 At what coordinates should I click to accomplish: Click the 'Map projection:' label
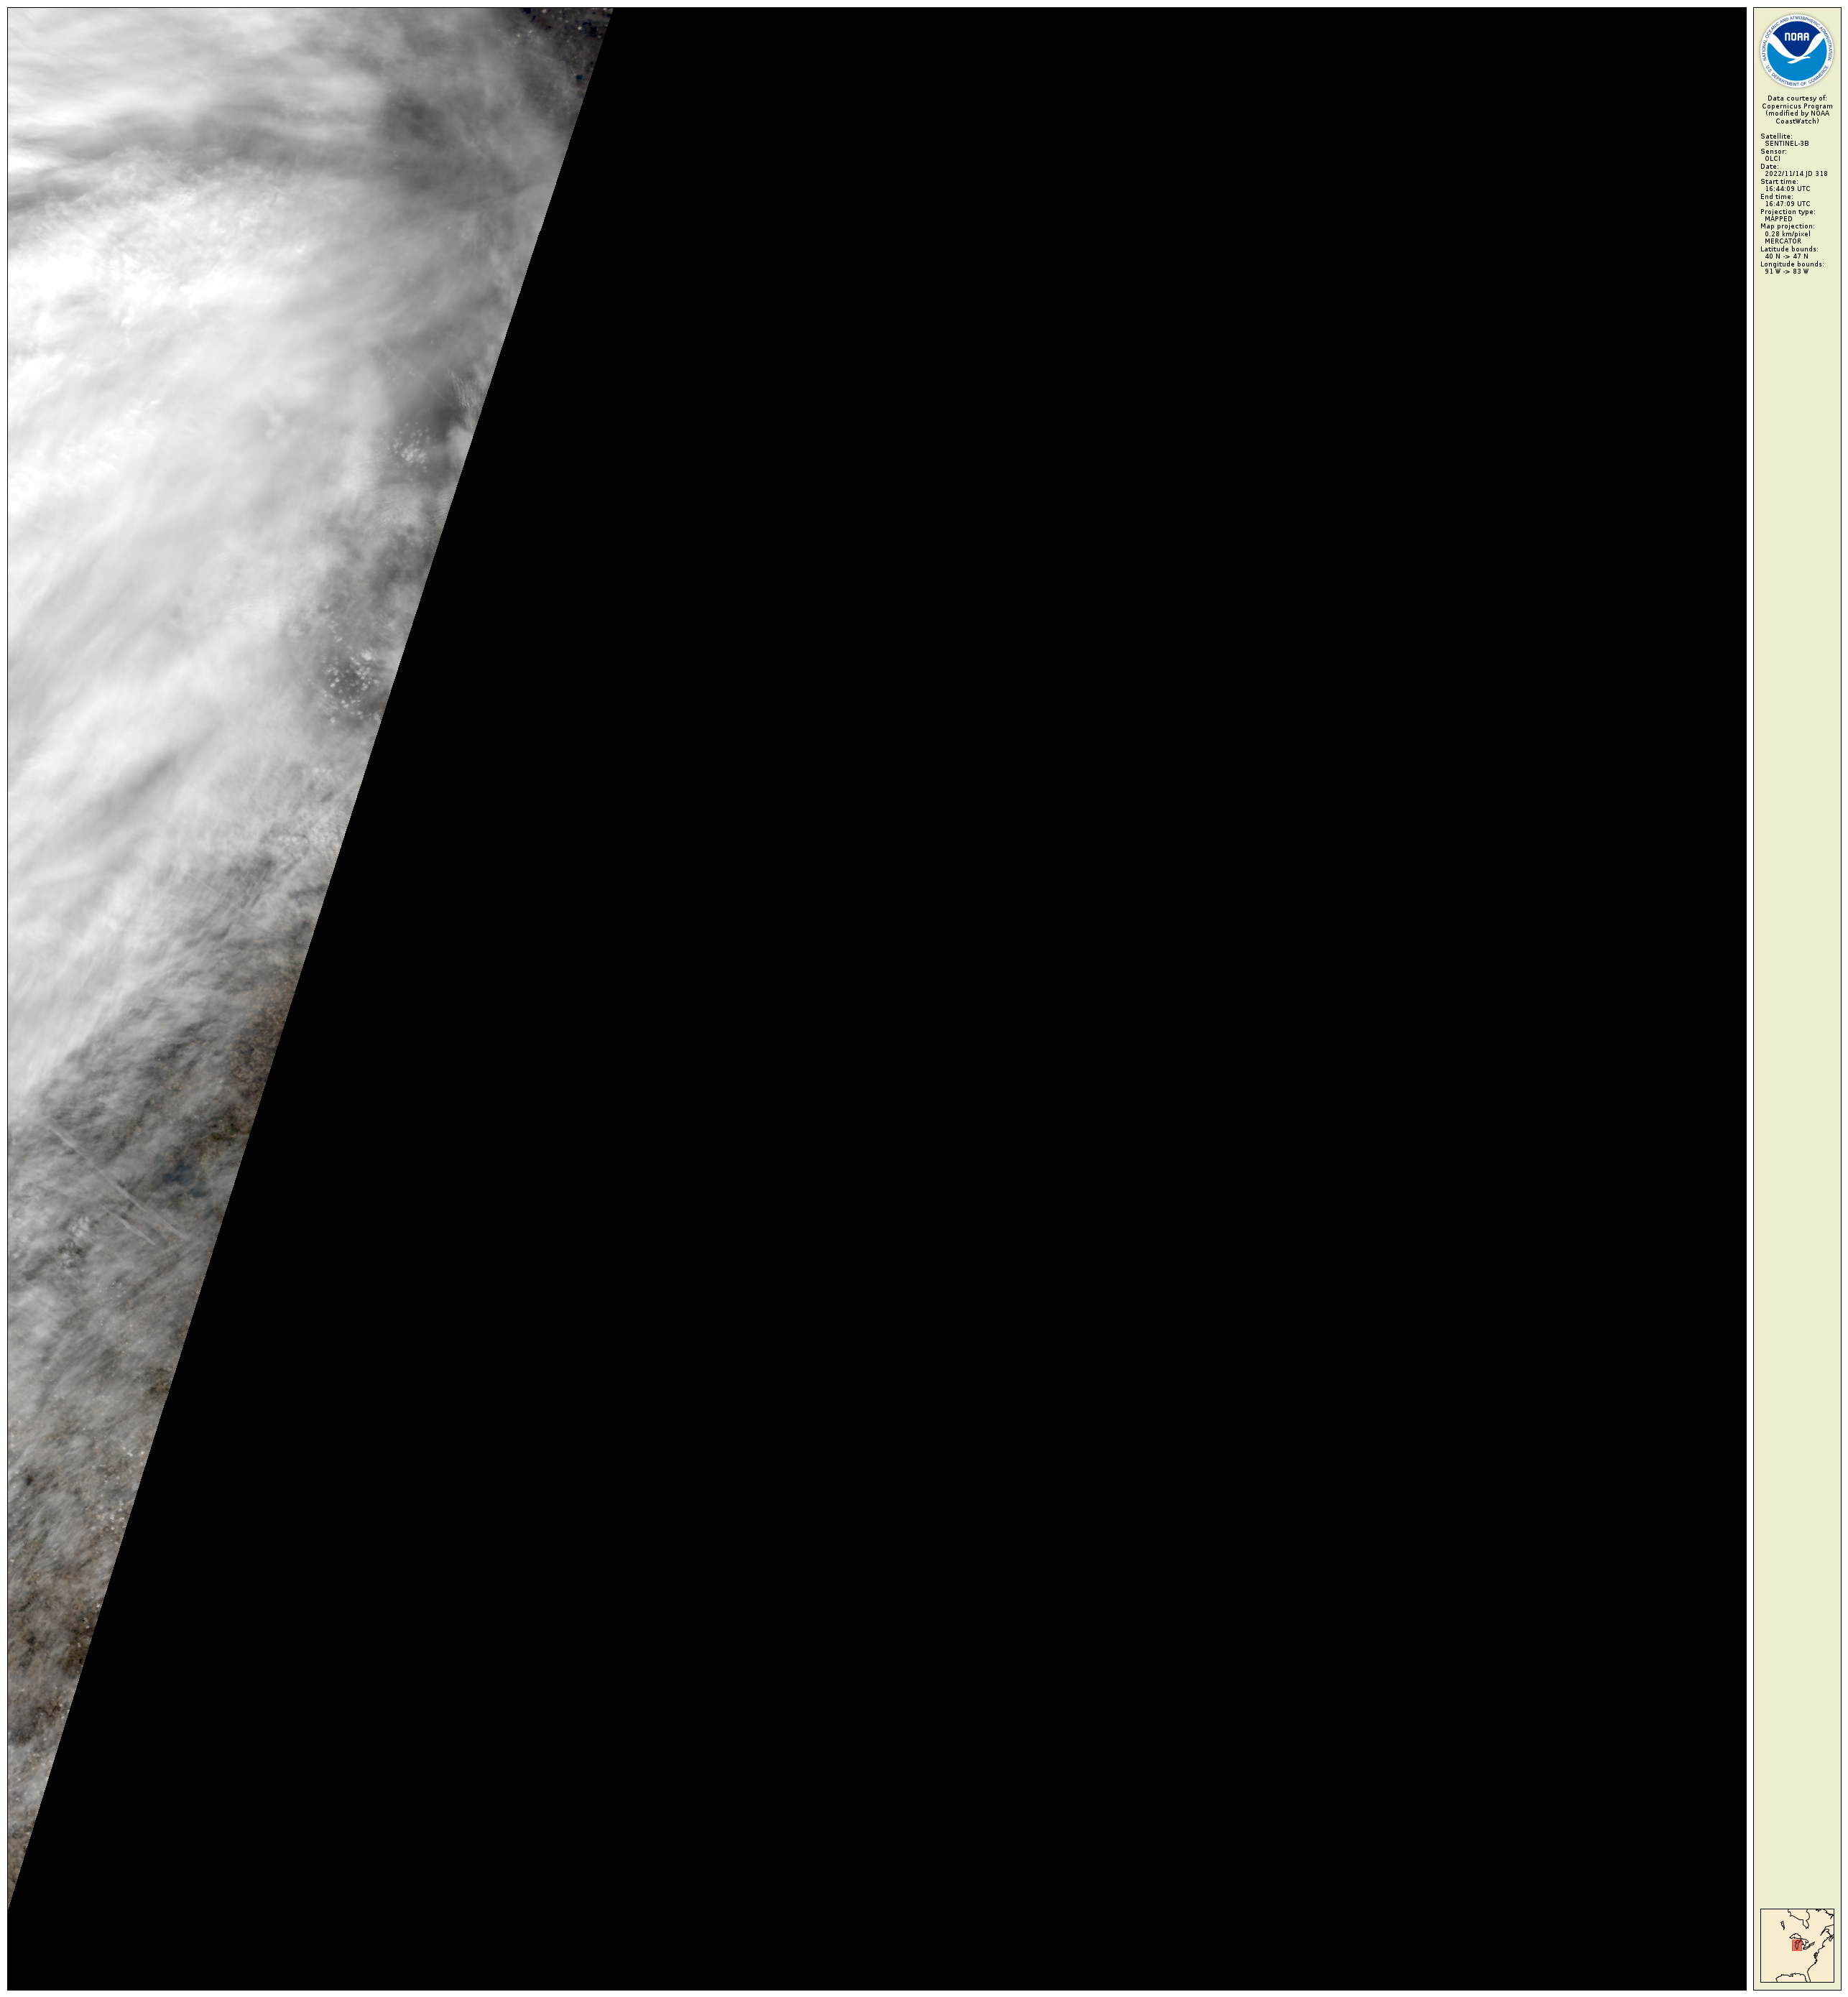pyautogui.click(x=1788, y=227)
